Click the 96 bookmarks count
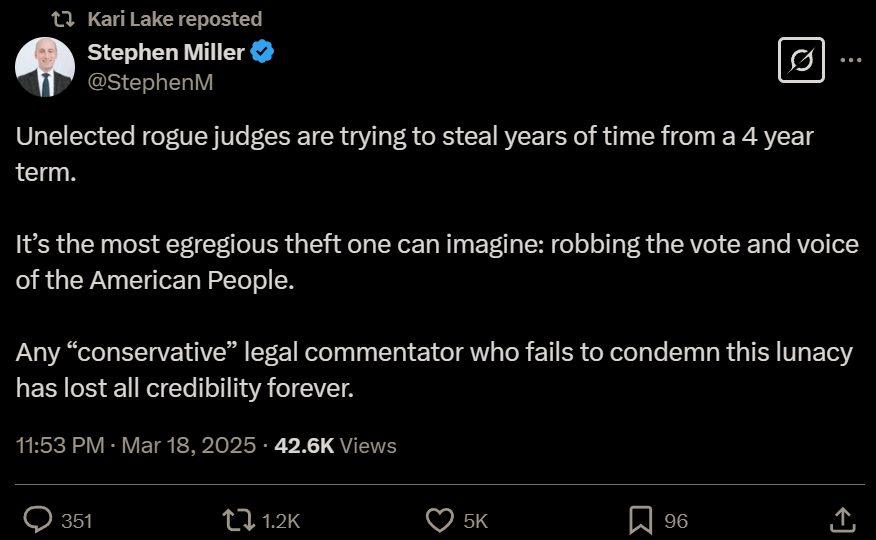 676,520
